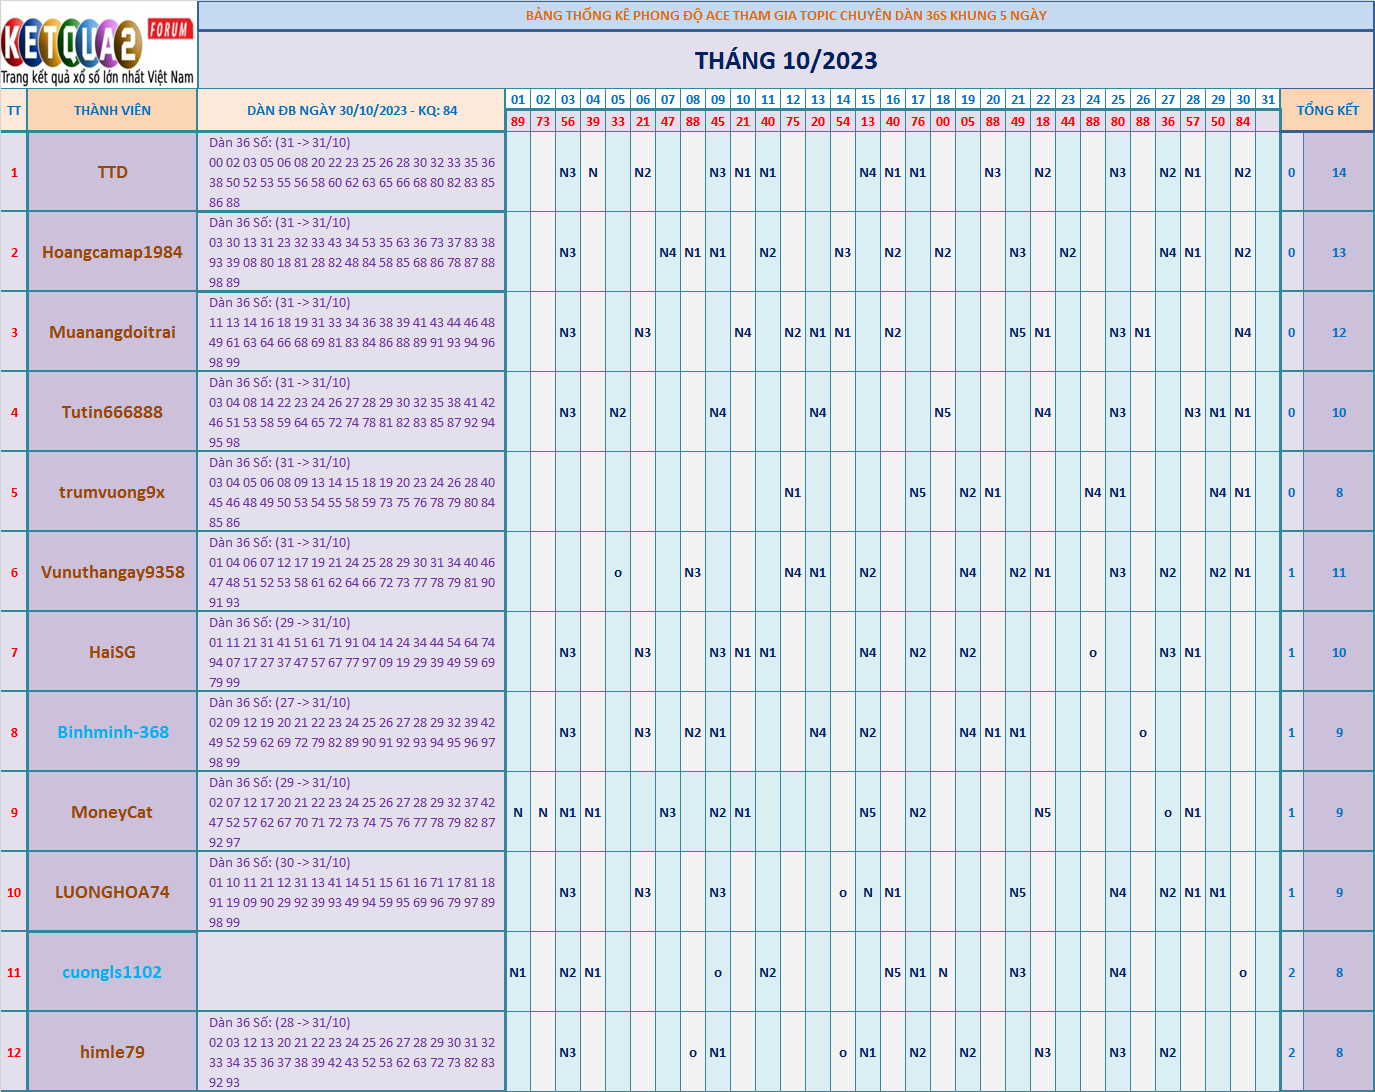Select himle79's number set cell
The height and width of the screenshot is (1092, 1375).
click(352, 1052)
